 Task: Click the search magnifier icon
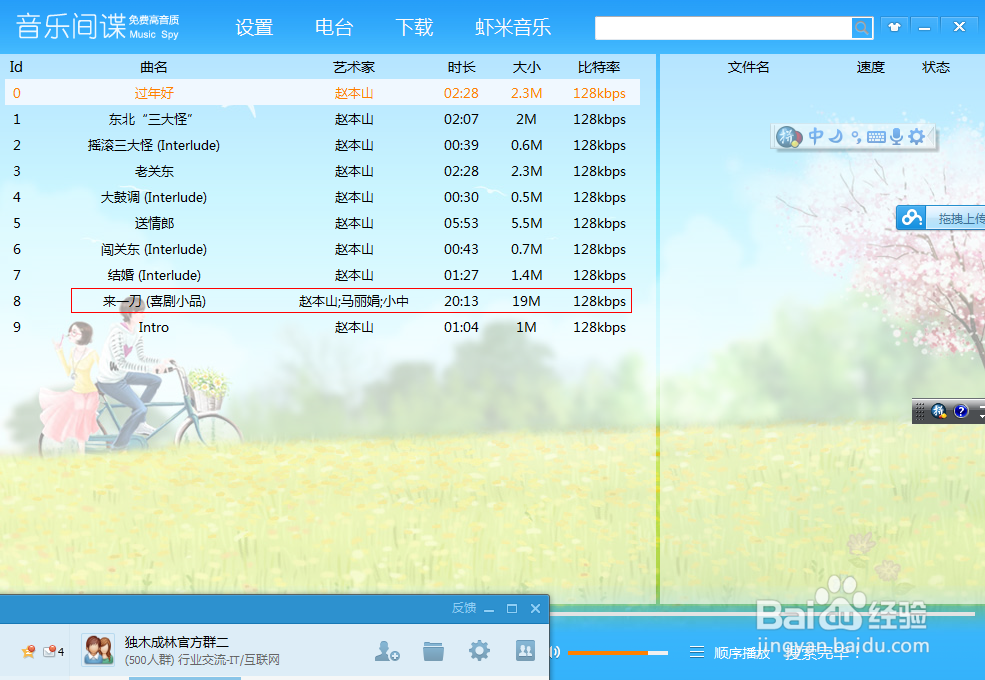[x=861, y=28]
